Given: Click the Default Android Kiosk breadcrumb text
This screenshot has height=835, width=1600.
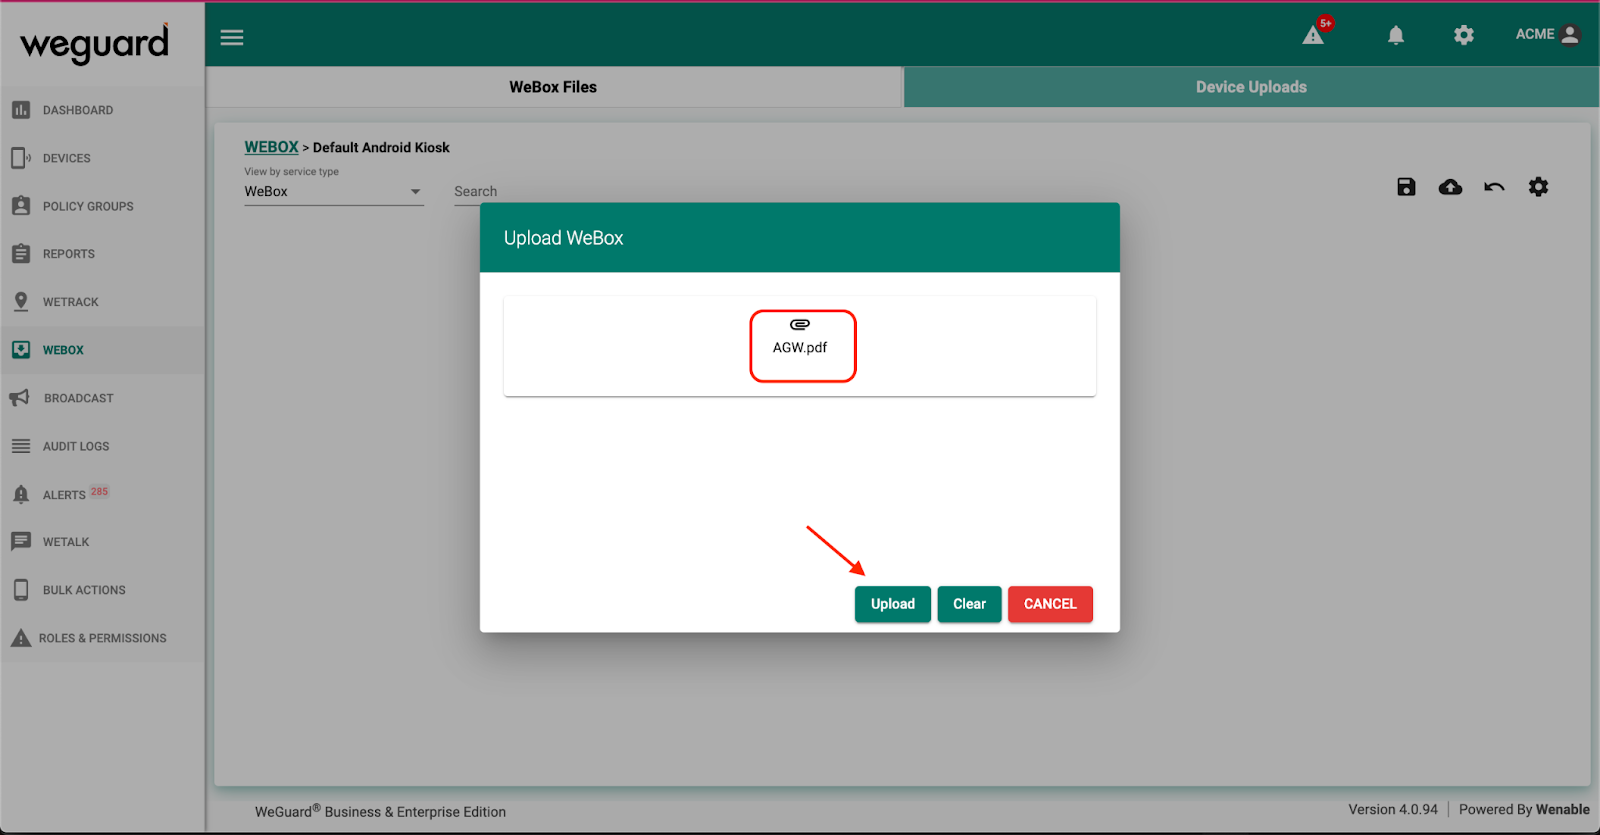Looking at the screenshot, I should pyautogui.click(x=381, y=147).
